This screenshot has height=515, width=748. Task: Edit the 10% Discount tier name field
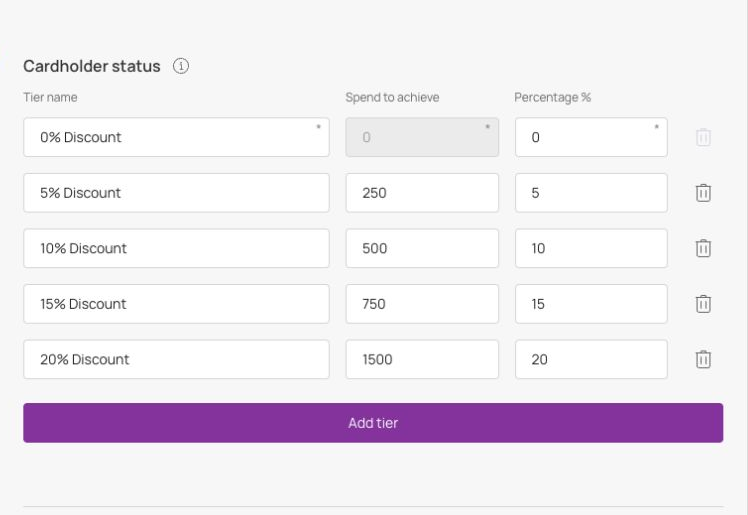(176, 248)
